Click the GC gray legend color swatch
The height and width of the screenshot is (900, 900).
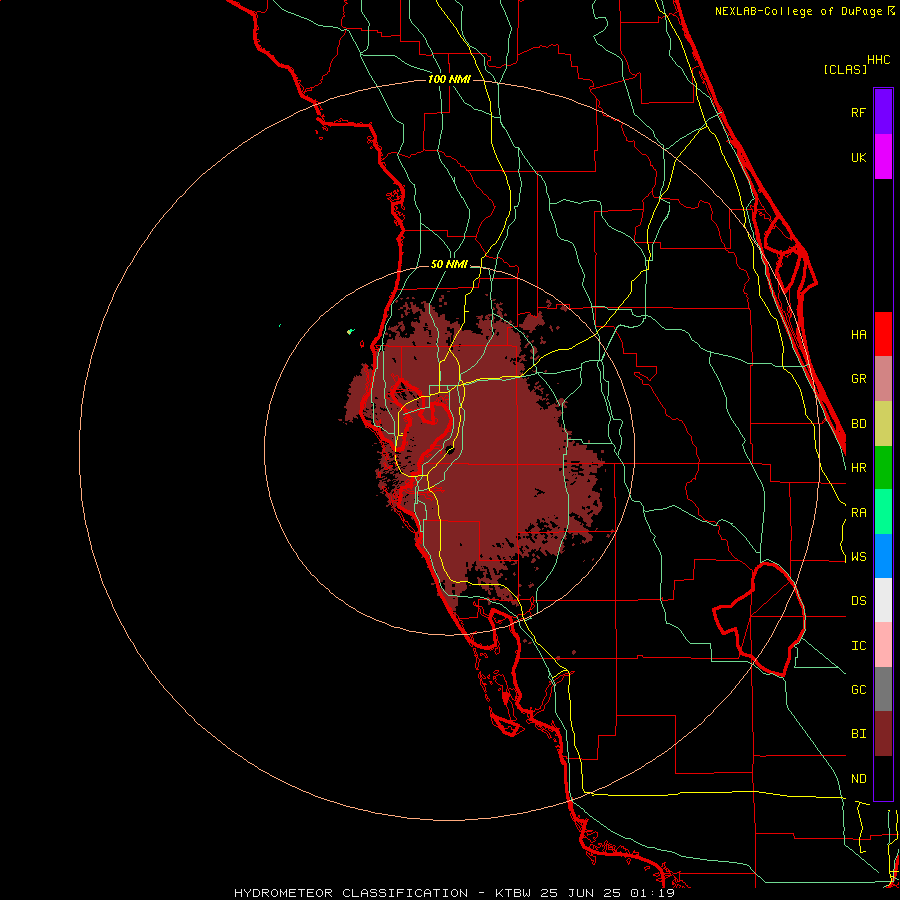(883, 689)
